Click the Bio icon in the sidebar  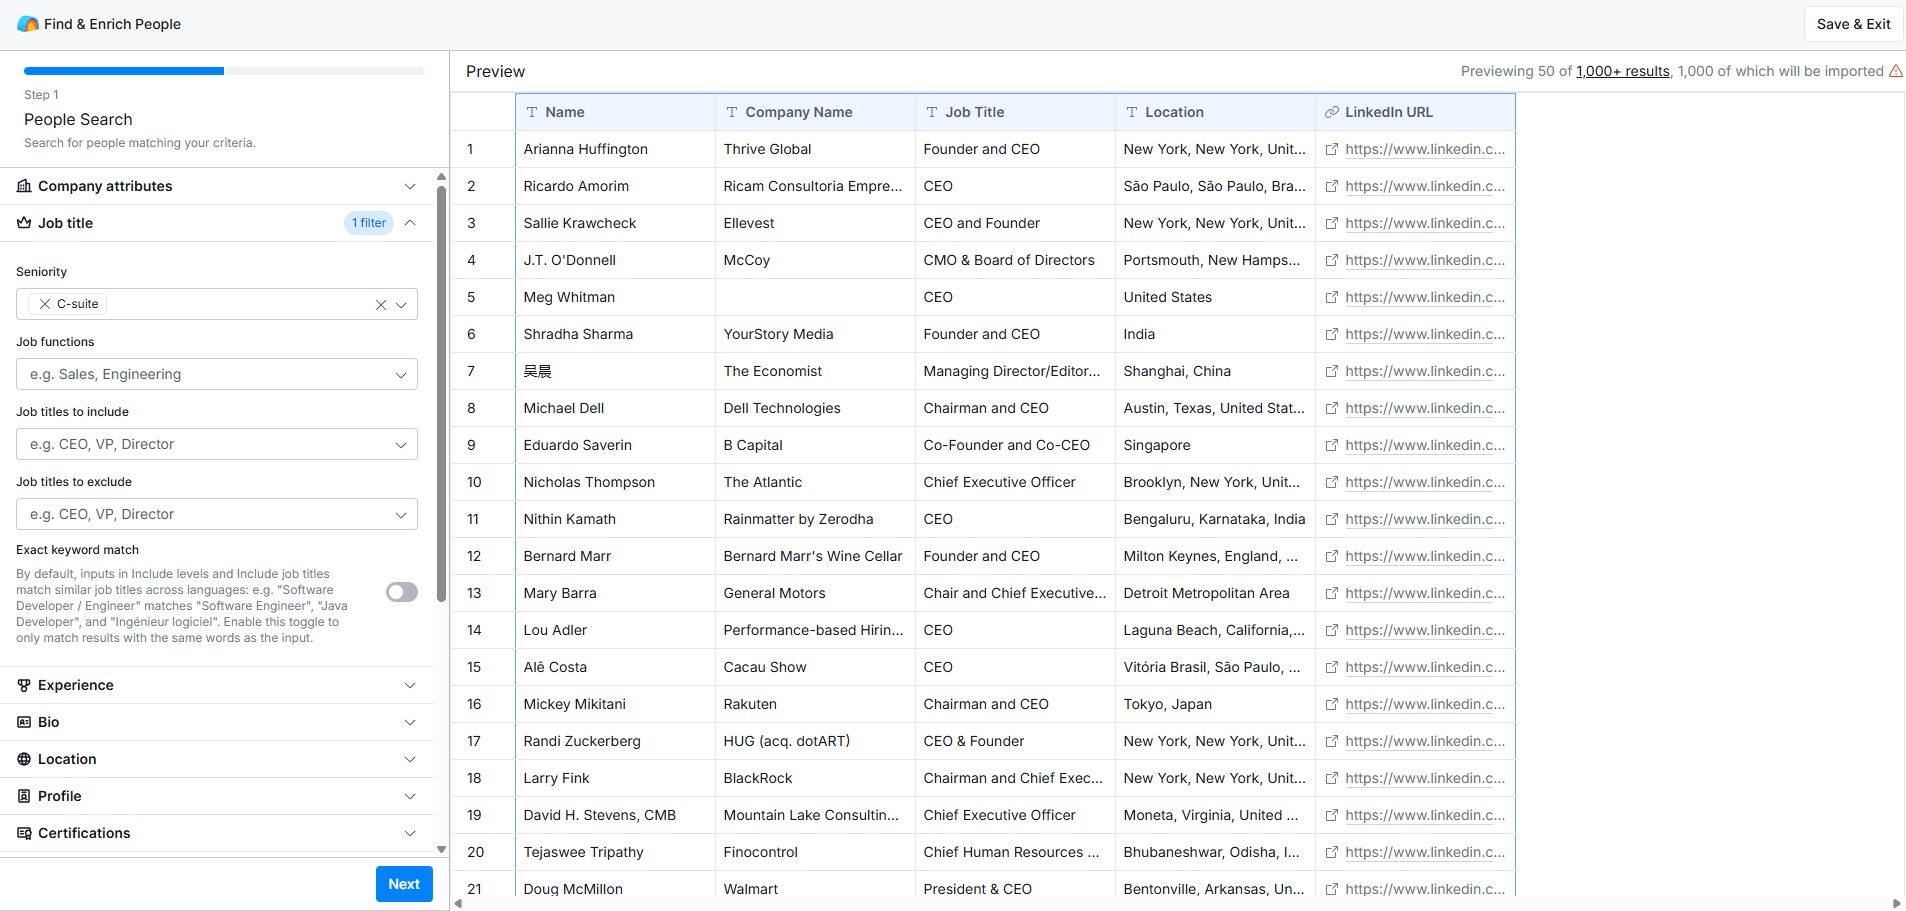coord(23,722)
